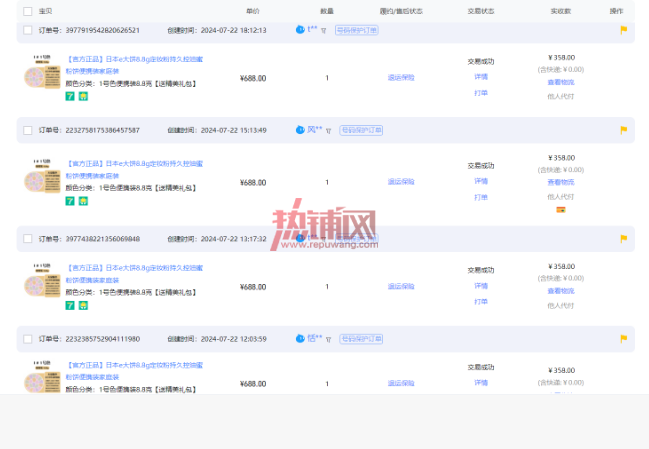Click green tag icon under first product
Image resolution: width=649 pixels, height=449 pixels.
[x=70, y=96]
